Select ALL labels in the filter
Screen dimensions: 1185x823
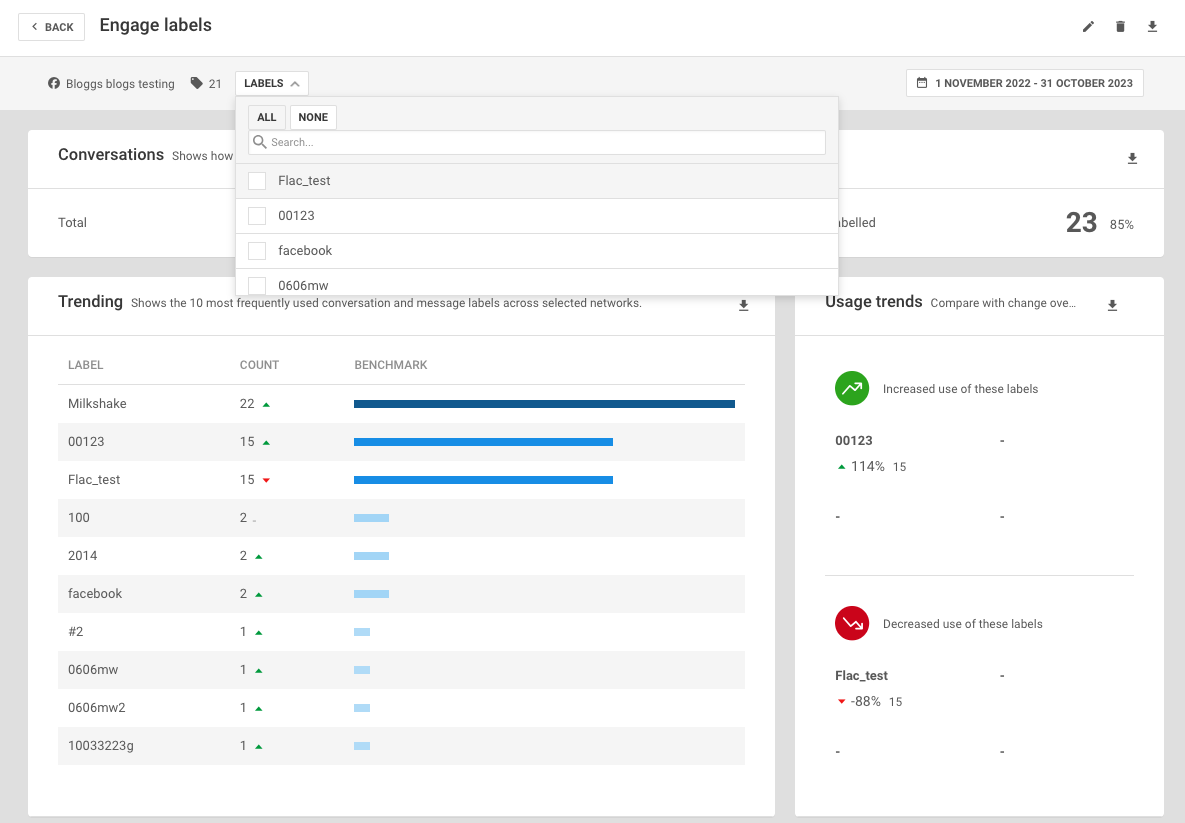266,117
